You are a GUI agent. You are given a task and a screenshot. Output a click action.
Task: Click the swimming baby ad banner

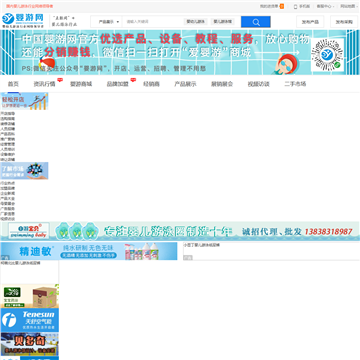pyautogui.click(x=180, y=231)
